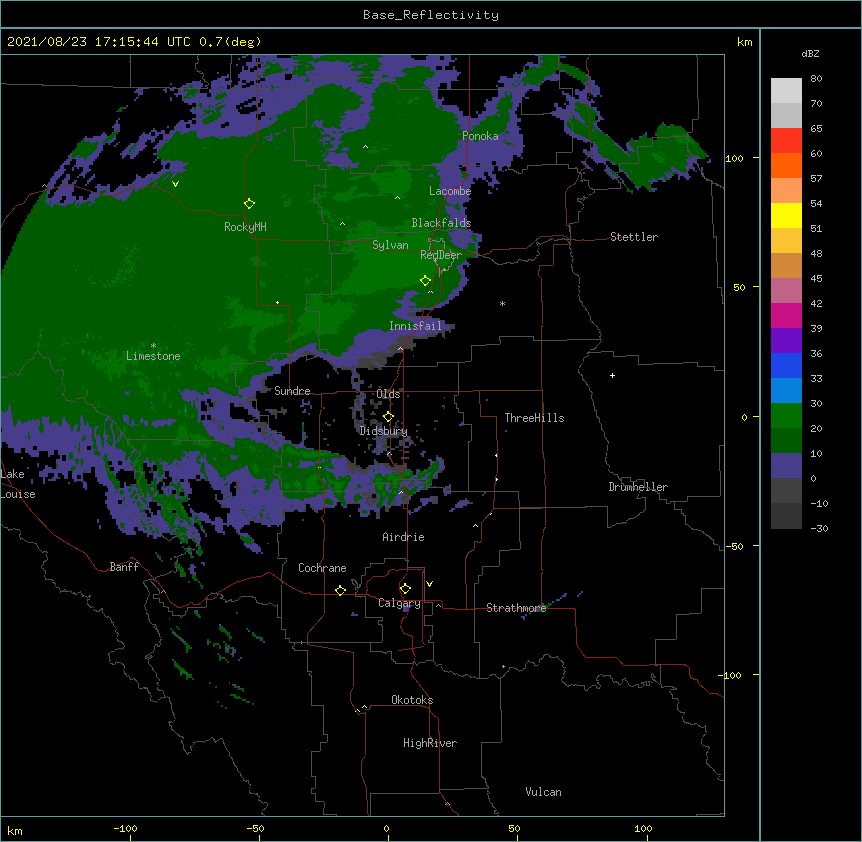
Task: Select the Olds label
Action: click(388, 394)
